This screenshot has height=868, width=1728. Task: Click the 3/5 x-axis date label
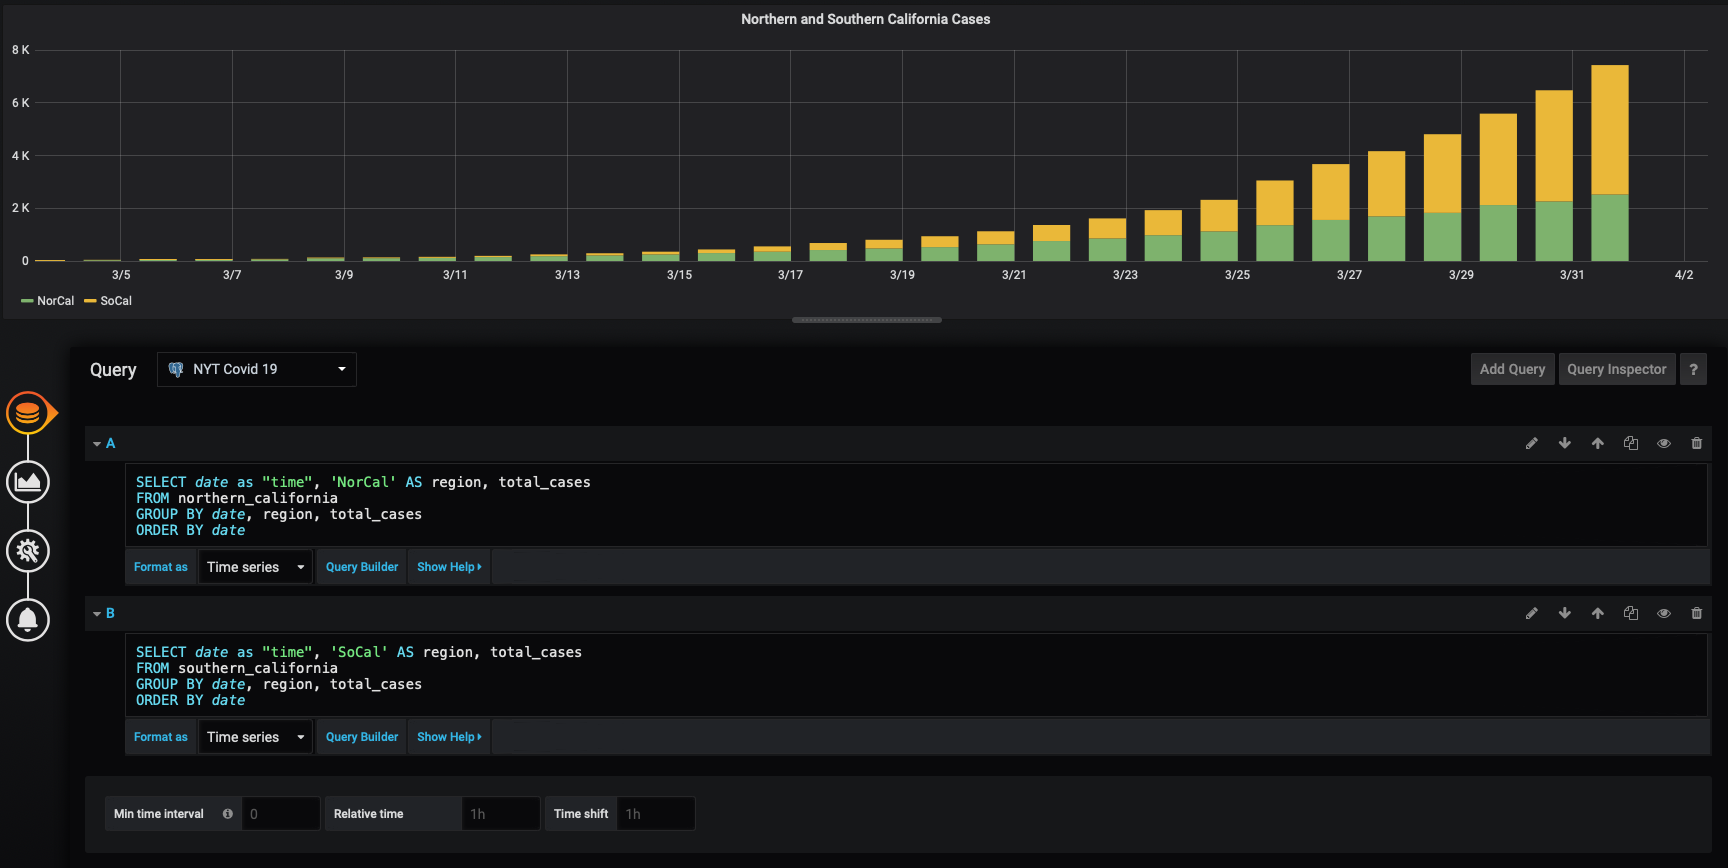[121, 275]
